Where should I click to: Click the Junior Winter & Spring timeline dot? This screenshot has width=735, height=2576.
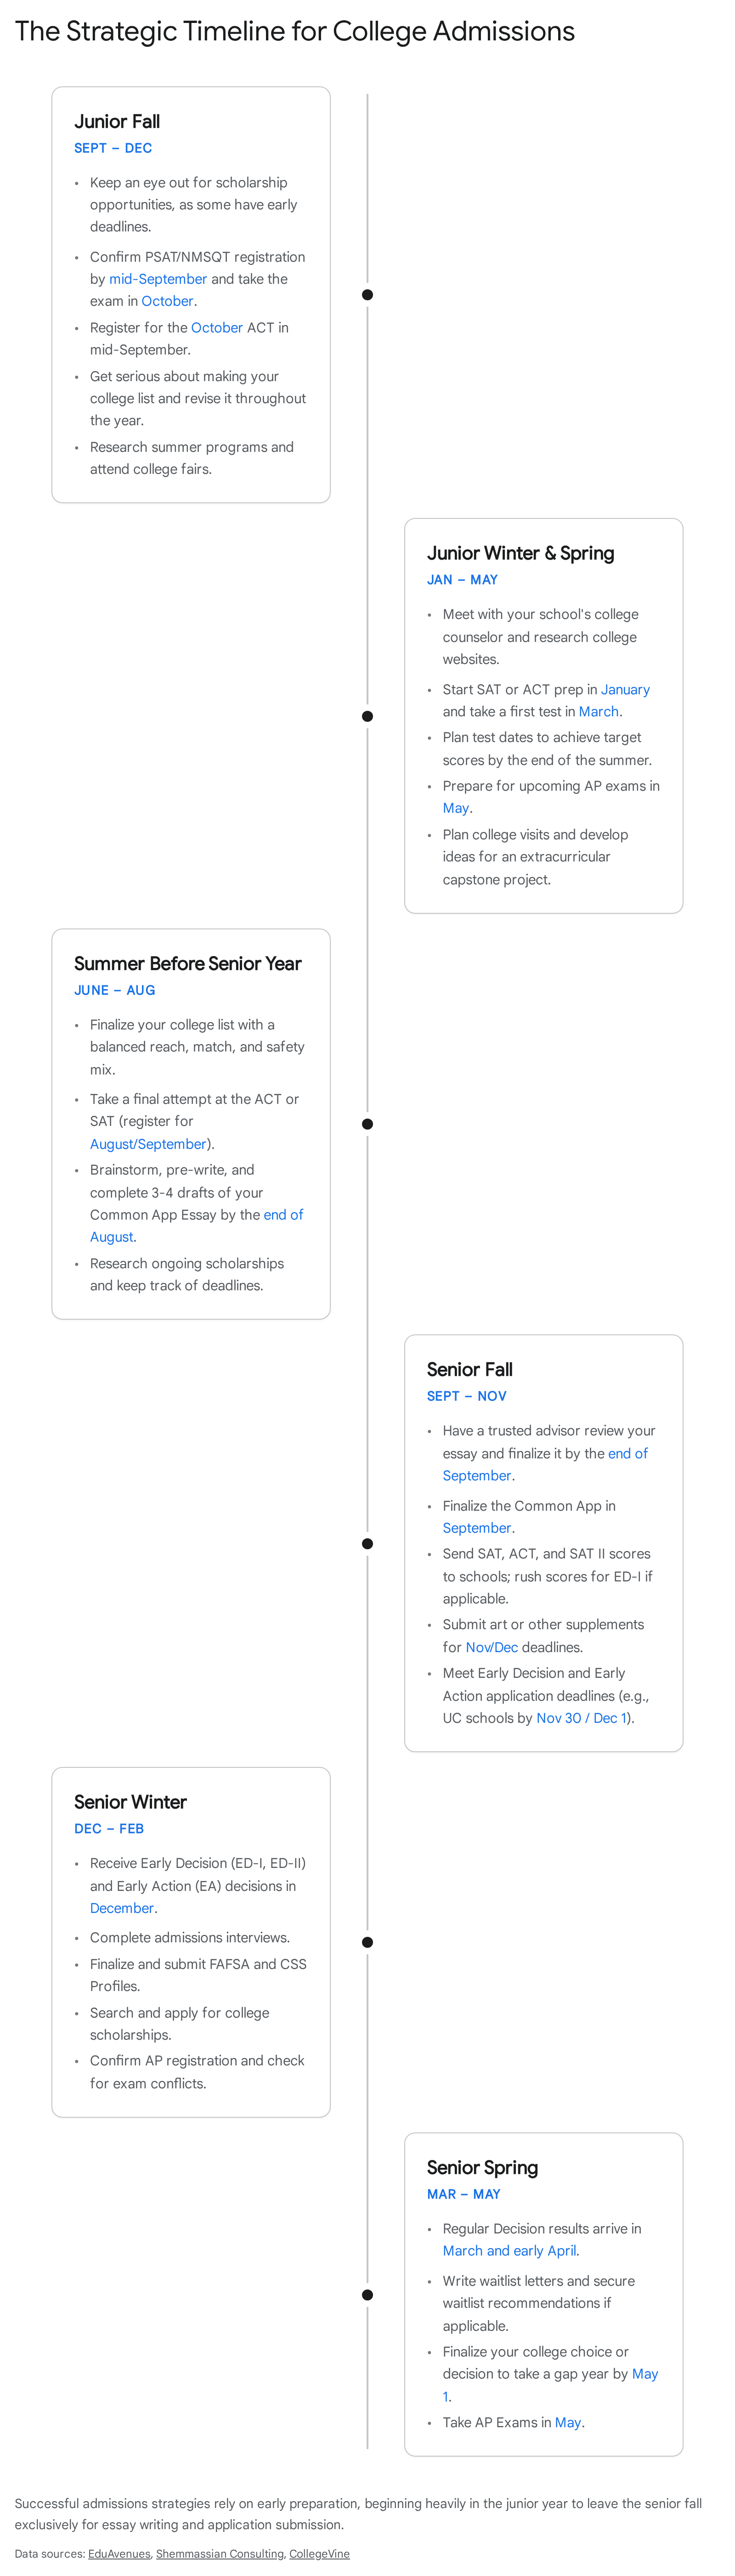[x=367, y=716]
